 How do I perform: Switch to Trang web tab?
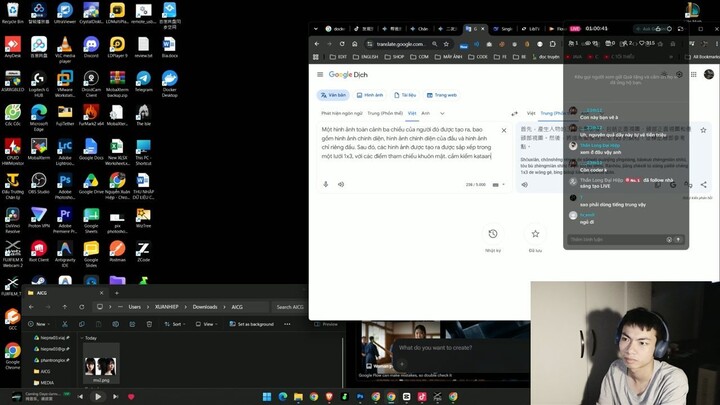point(442,95)
